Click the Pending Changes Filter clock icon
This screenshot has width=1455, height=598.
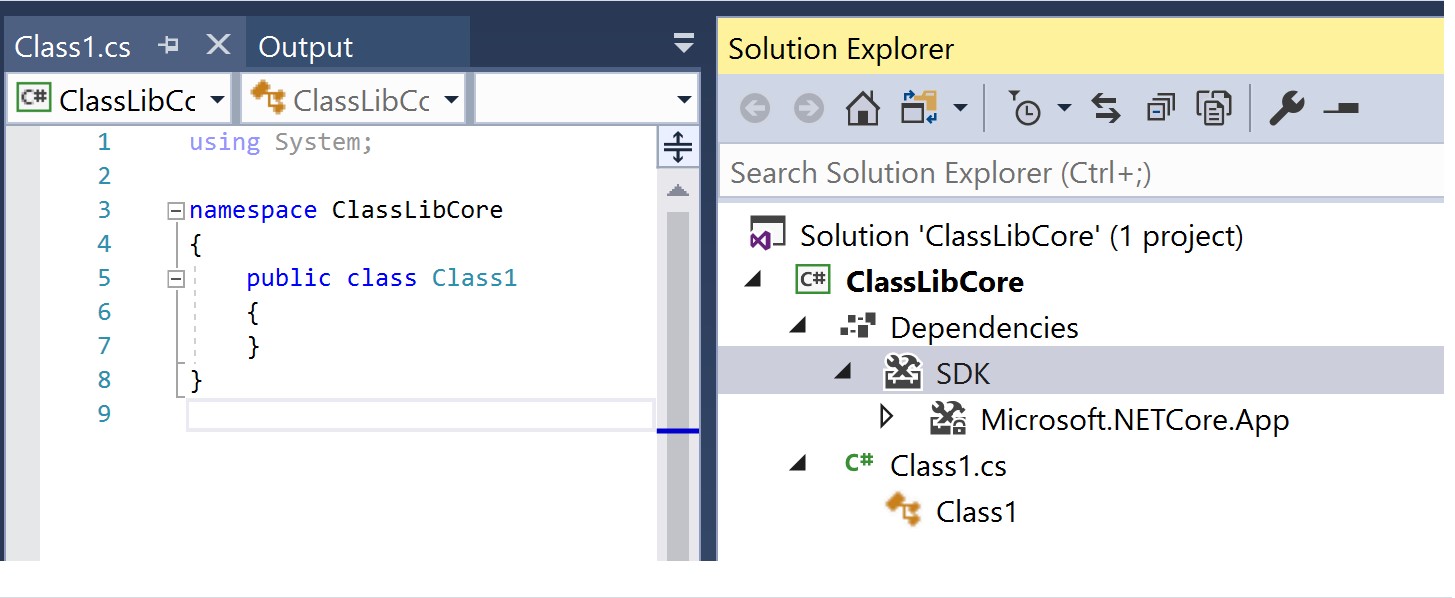coord(1025,108)
